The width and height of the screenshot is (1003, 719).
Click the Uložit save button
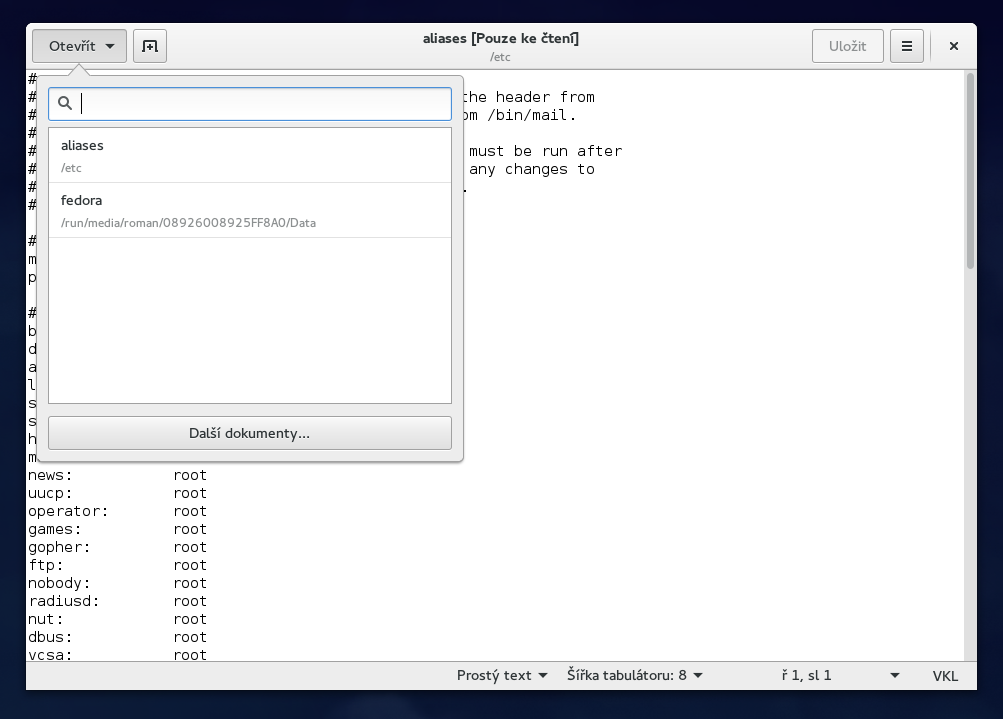pyautogui.click(x=846, y=45)
